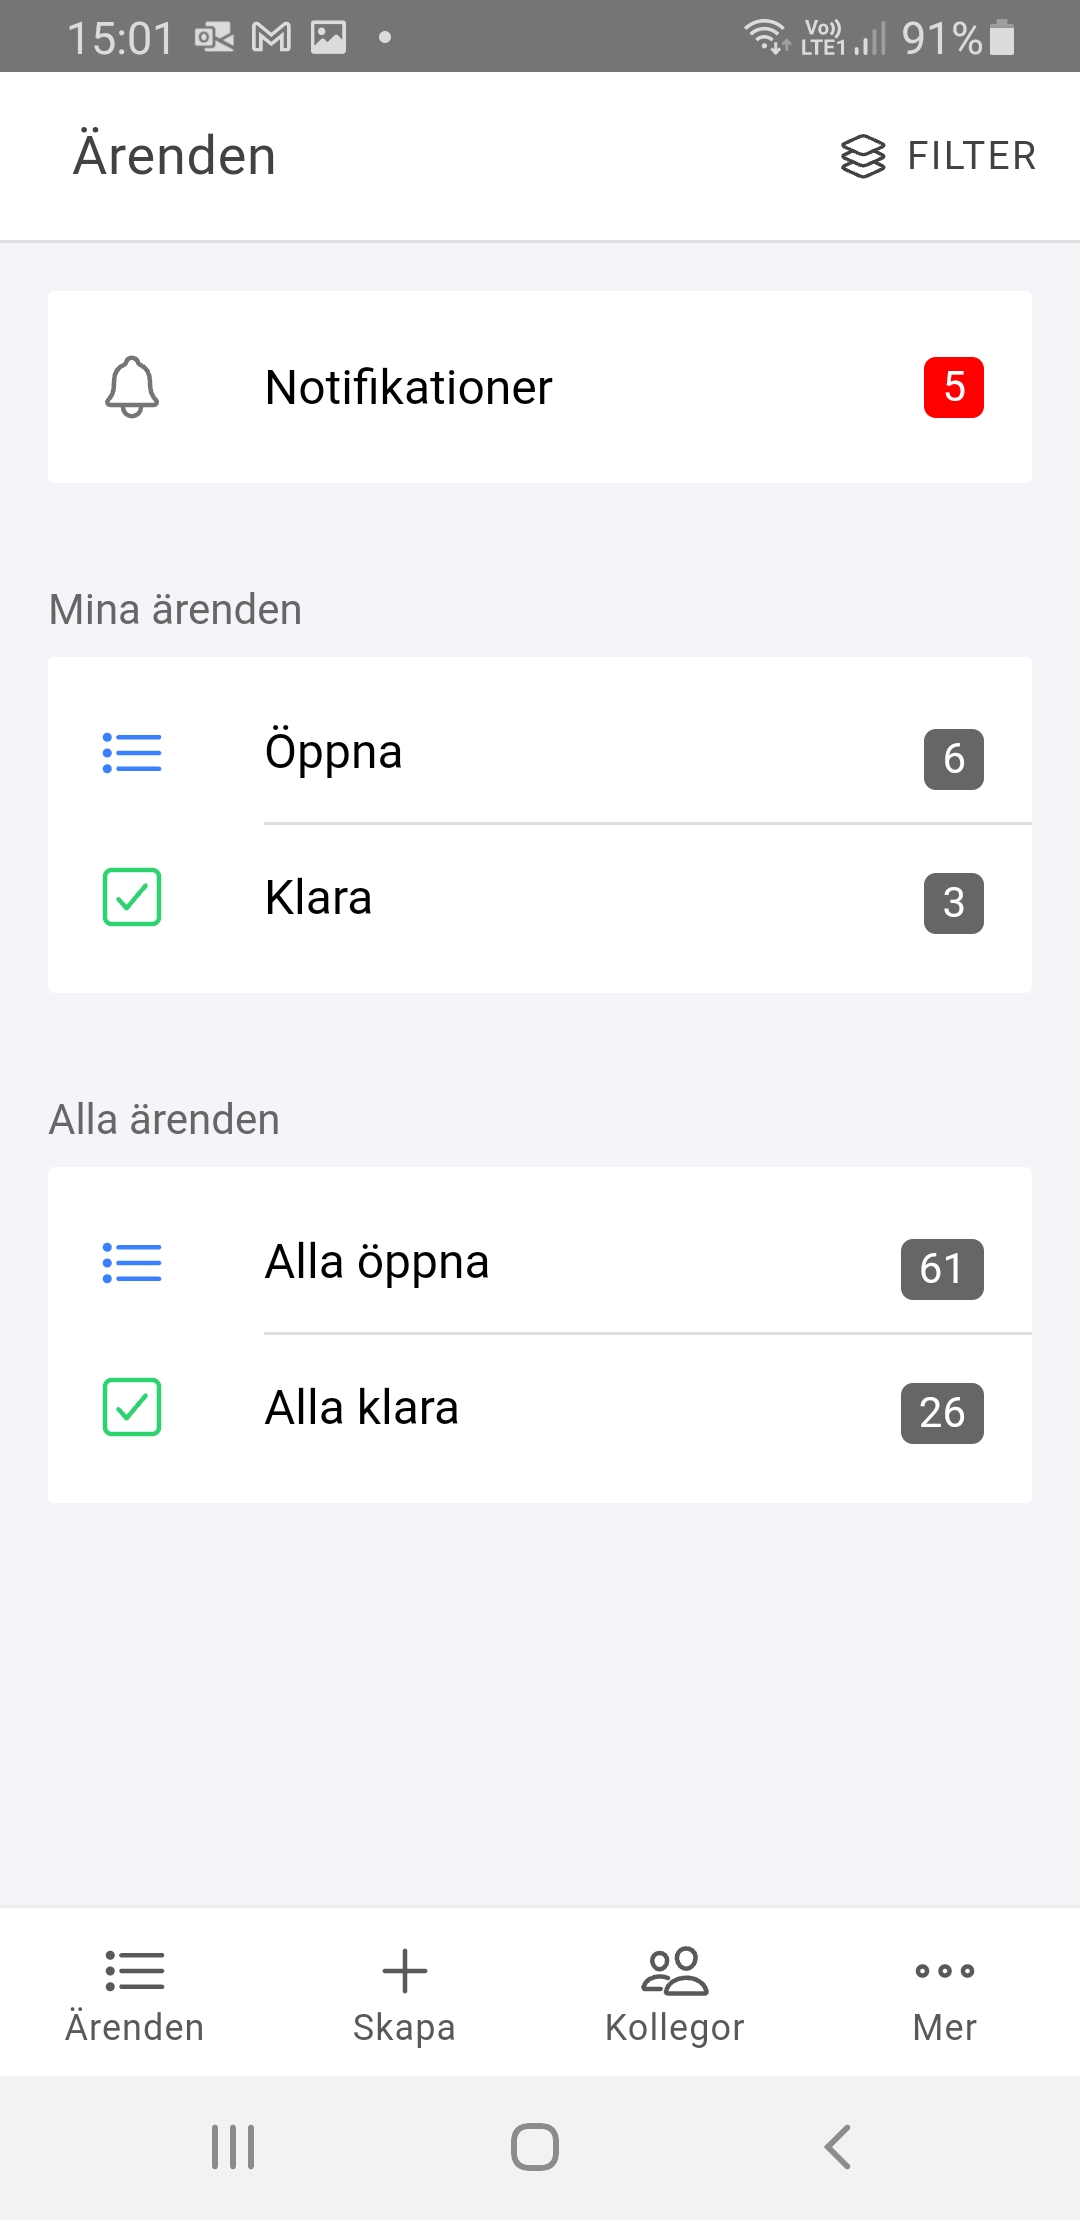Tap the plus icon to create a case
The image size is (1080, 2220).
[x=404, y=1971]
